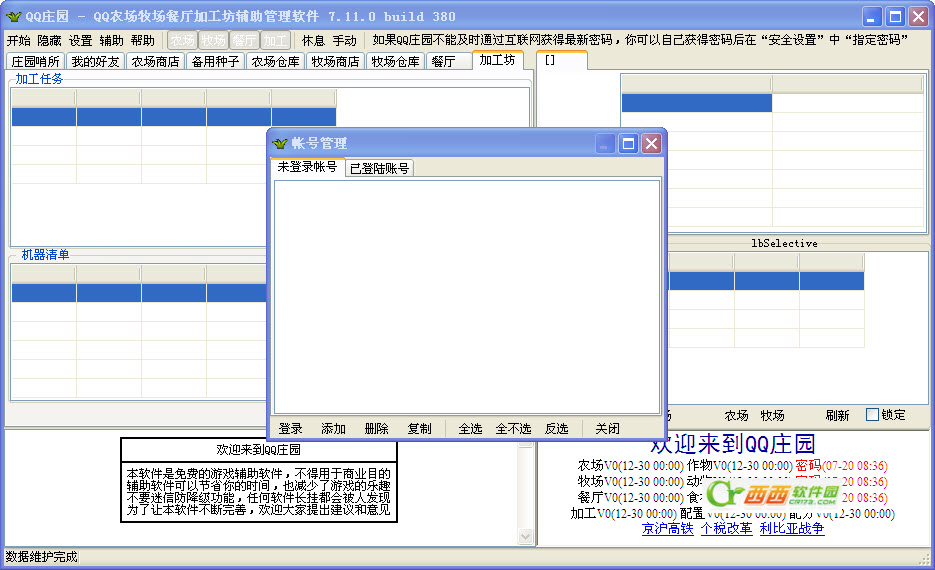The width and height of the screenshot is (935, 570).
Task: Open the 个税改革 link
Action: click(x=726, y=528)
